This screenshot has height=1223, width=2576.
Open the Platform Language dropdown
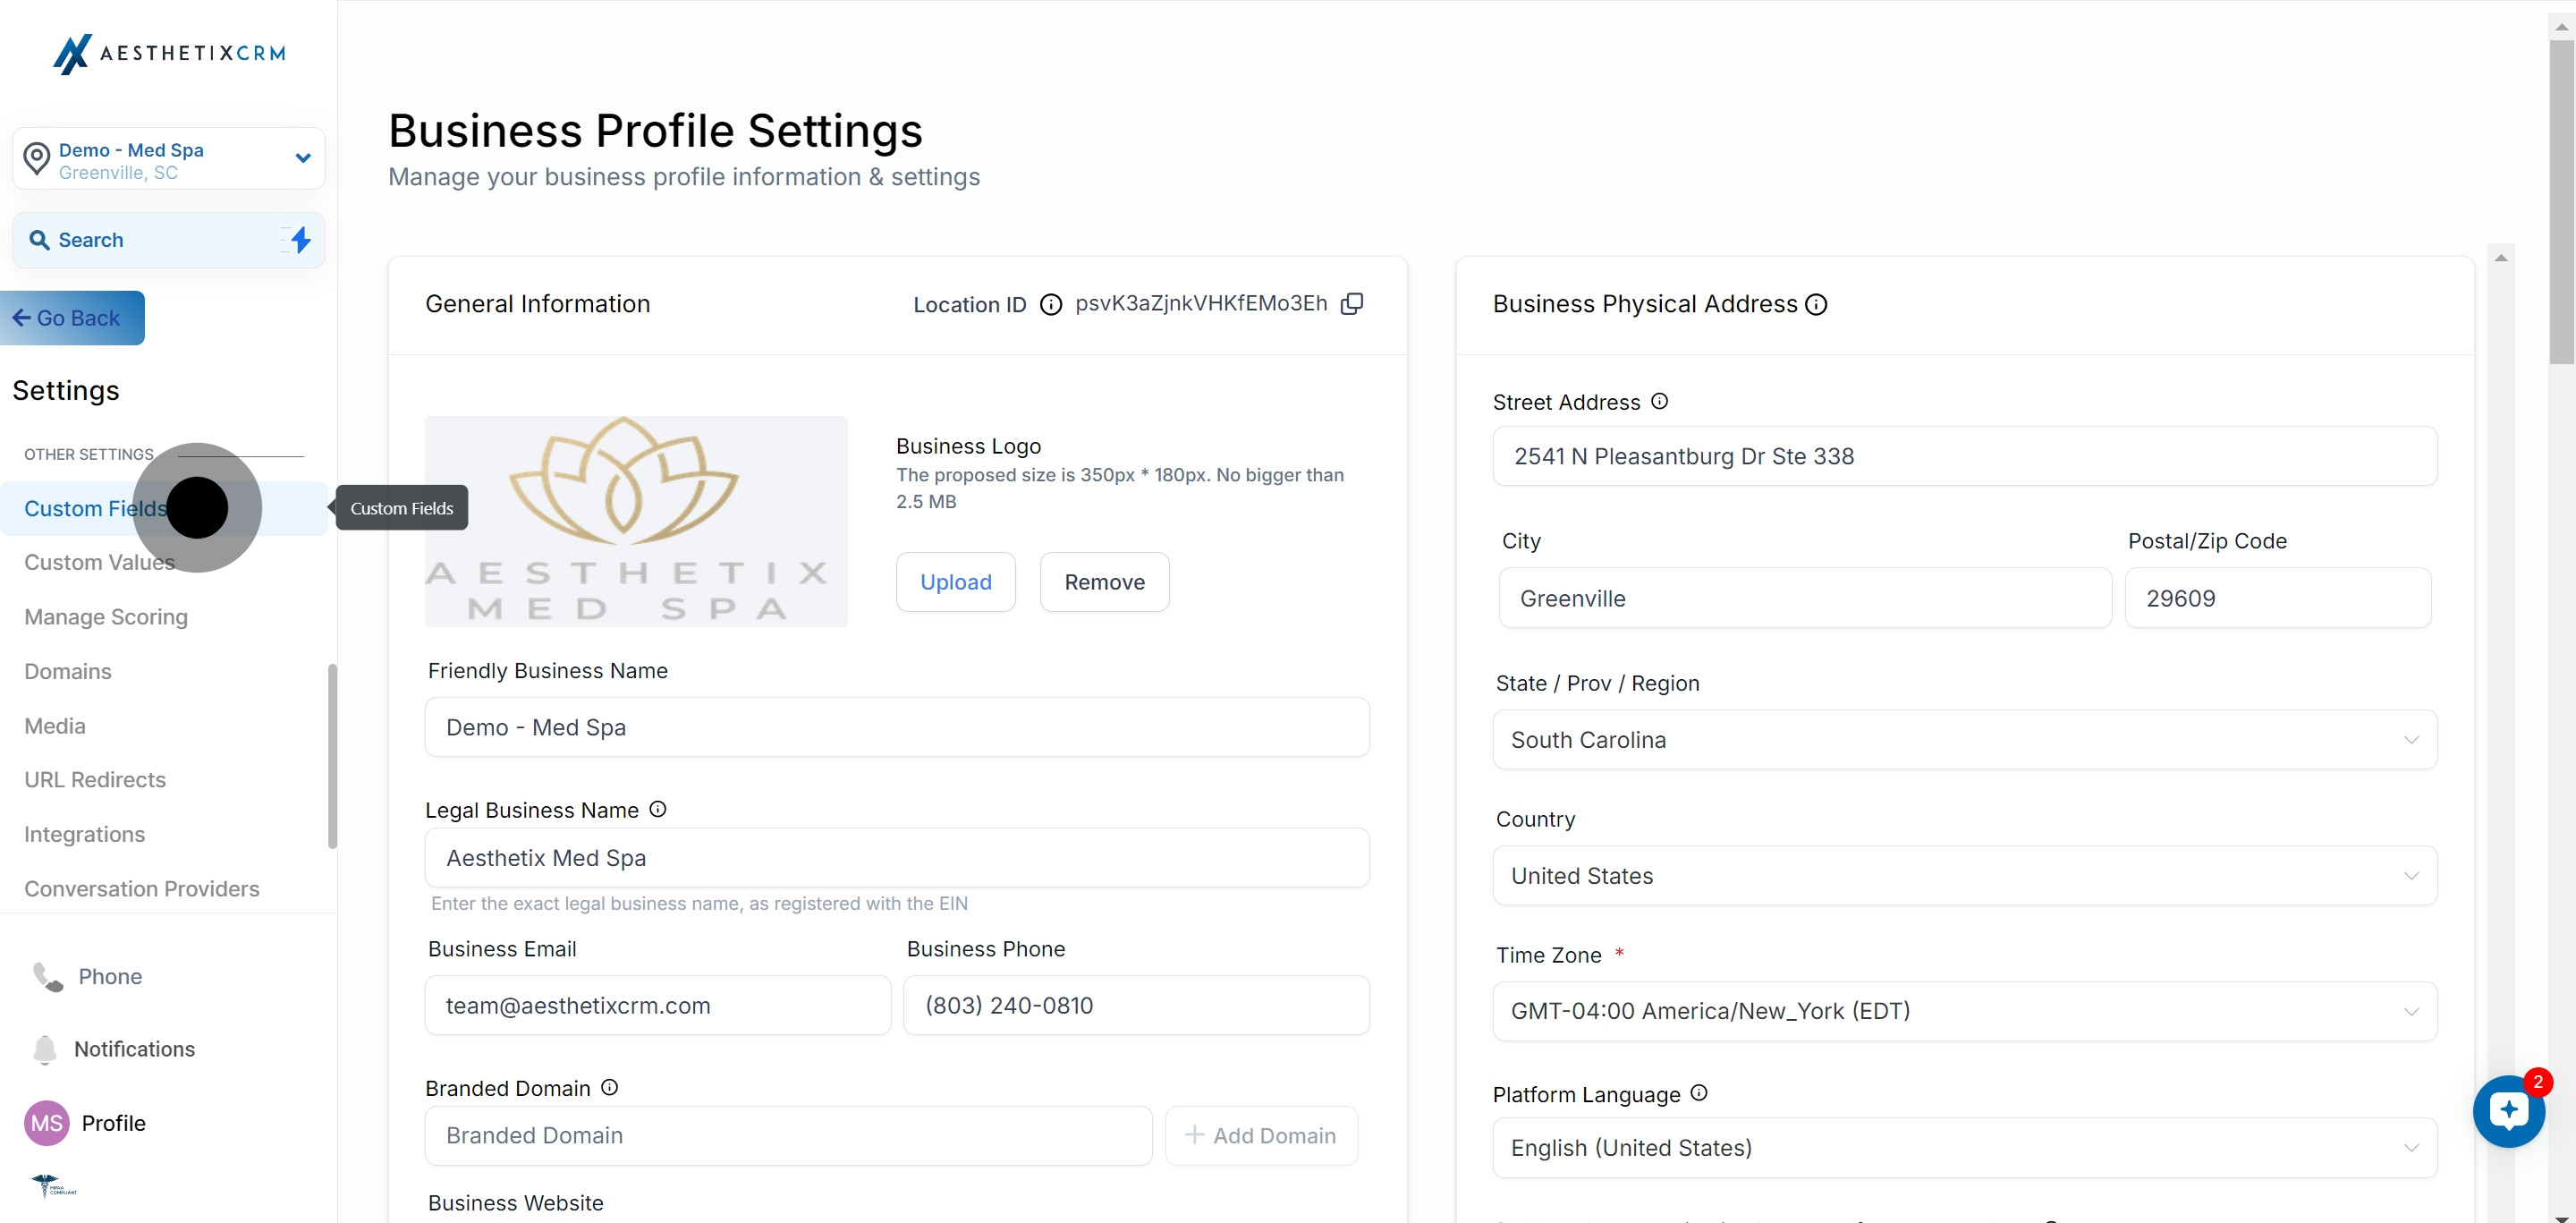1965,1148
